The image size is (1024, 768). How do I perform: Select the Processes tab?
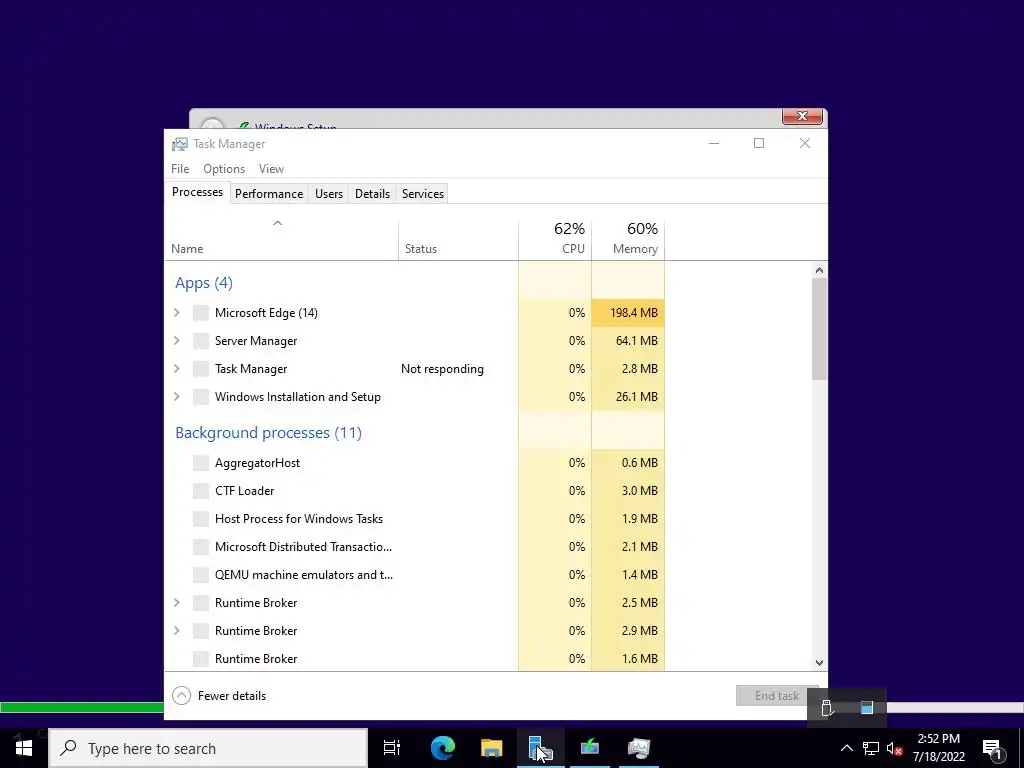(197, 193)
